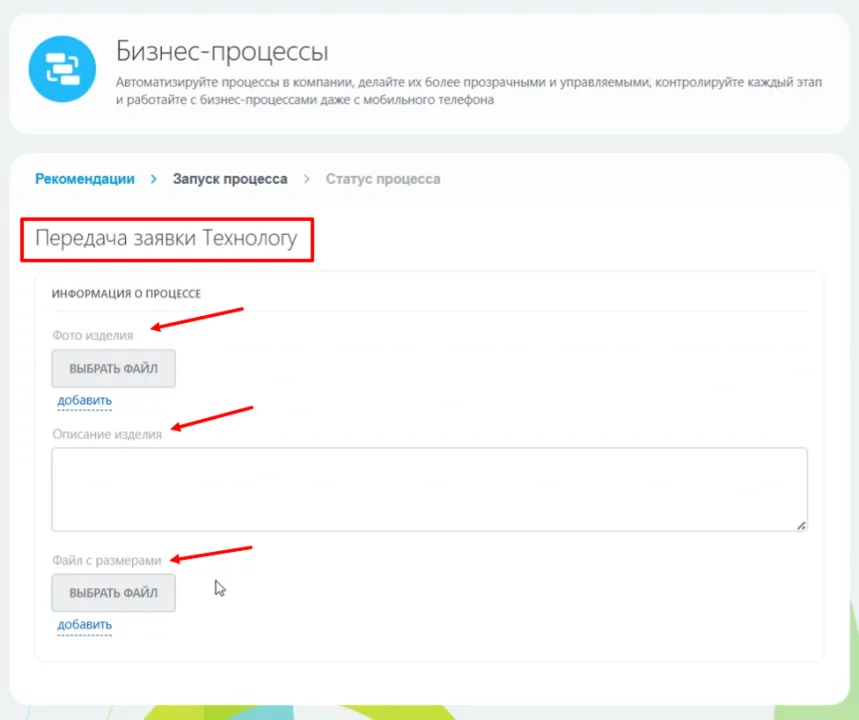Click chevron between Рекомендации and Запуск процесса

click(x=153, y=179)
